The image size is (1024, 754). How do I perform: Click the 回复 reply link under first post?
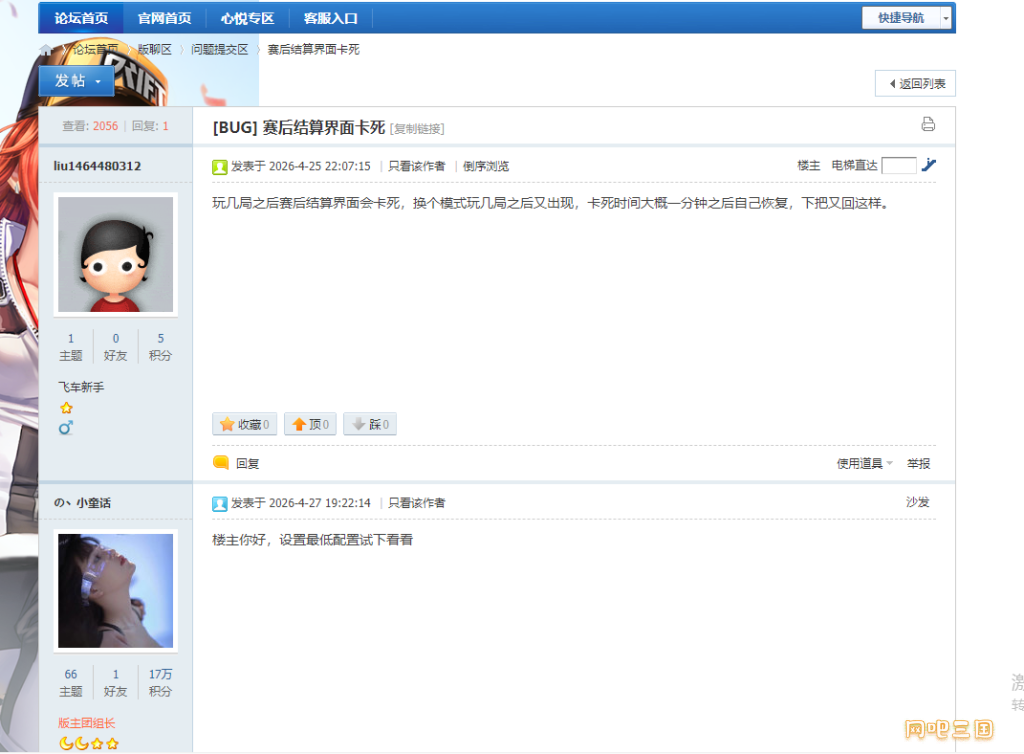pos(248,463)
